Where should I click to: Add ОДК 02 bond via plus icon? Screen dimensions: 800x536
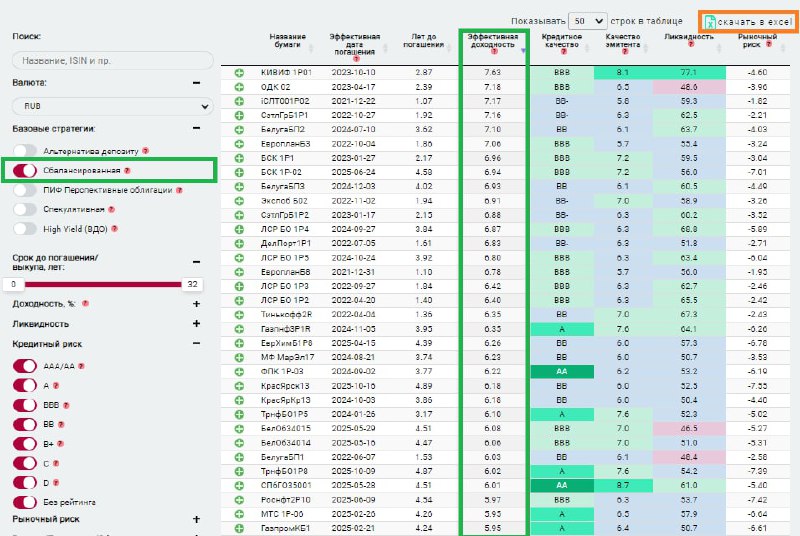pyautogui.click(x=239, y=87)
